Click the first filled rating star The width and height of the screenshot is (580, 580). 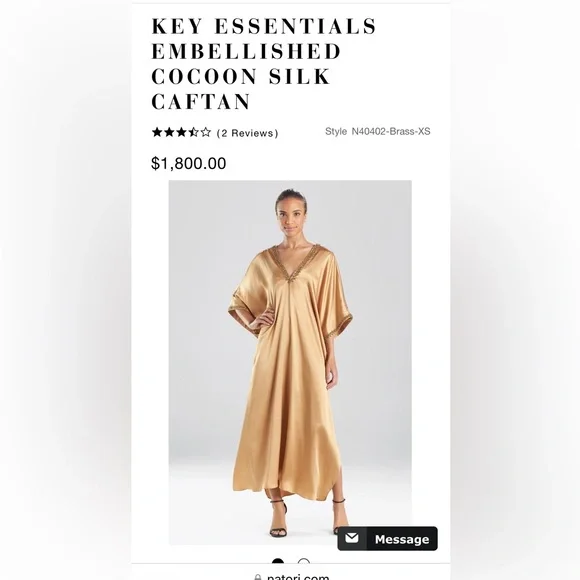(x=157, y=132)
